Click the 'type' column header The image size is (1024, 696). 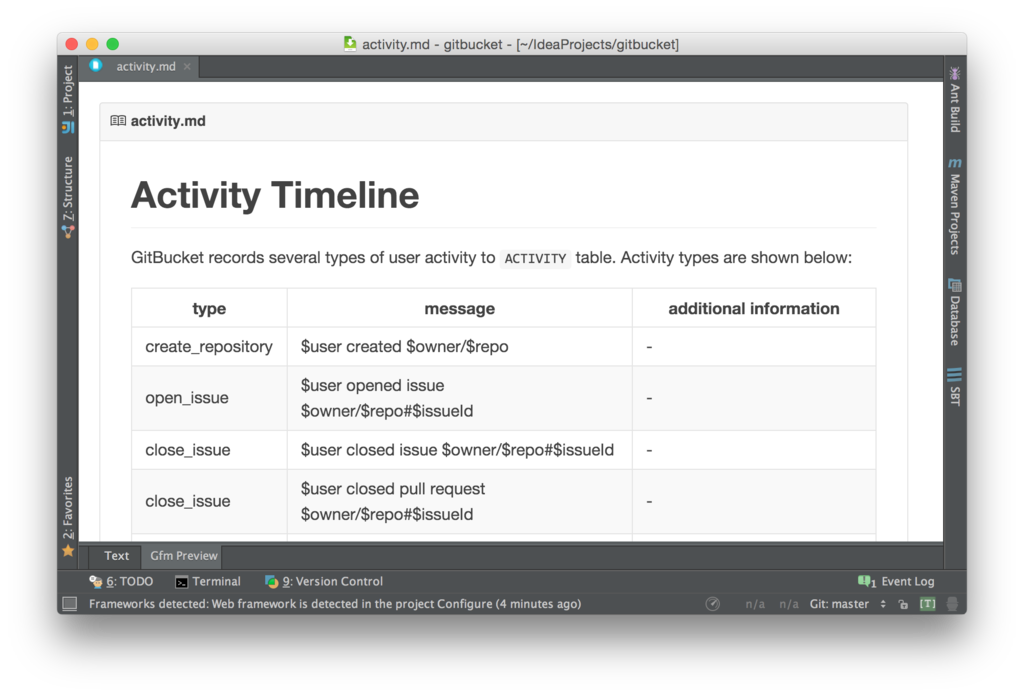(x=209, y=308)
